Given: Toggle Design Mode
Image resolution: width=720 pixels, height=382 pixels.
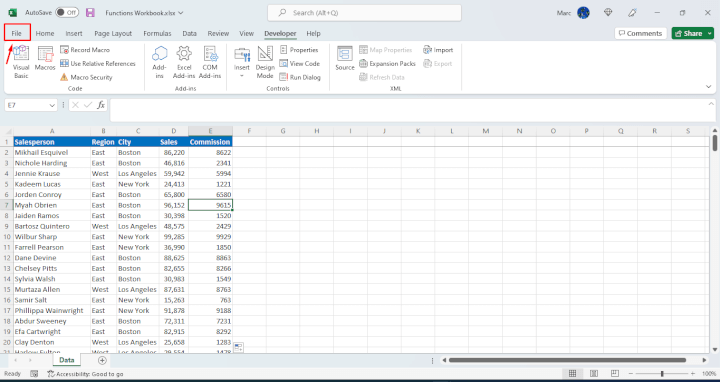Looking at the screenshot, I should 265,62.
